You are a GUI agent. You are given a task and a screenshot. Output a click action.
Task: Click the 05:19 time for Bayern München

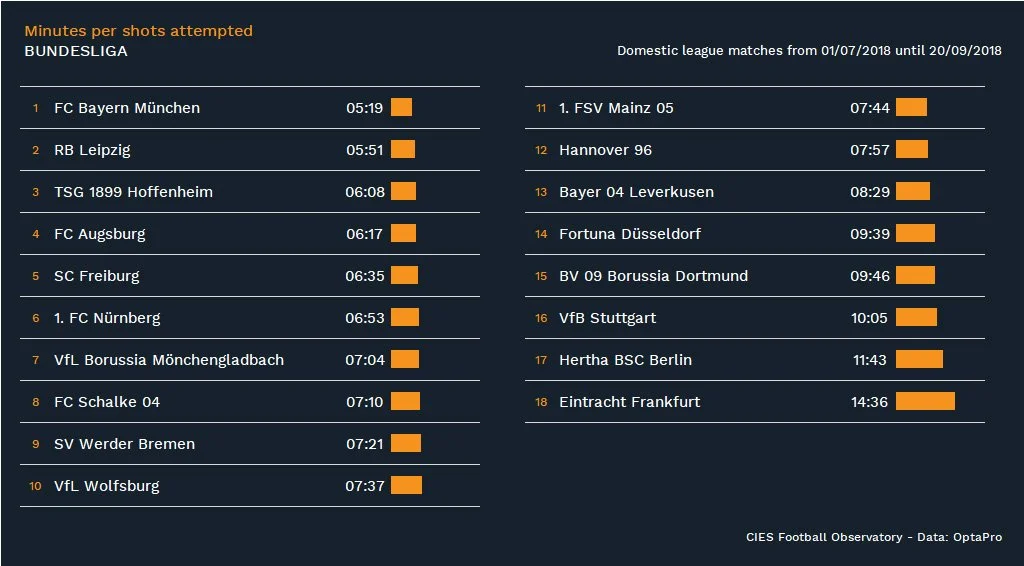[365, 108]
